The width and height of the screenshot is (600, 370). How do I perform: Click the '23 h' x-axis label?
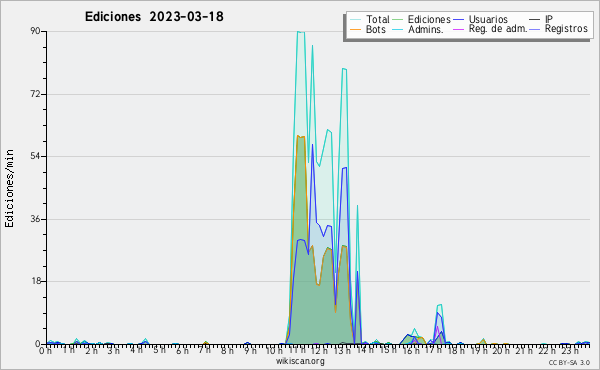coord(569,350)
